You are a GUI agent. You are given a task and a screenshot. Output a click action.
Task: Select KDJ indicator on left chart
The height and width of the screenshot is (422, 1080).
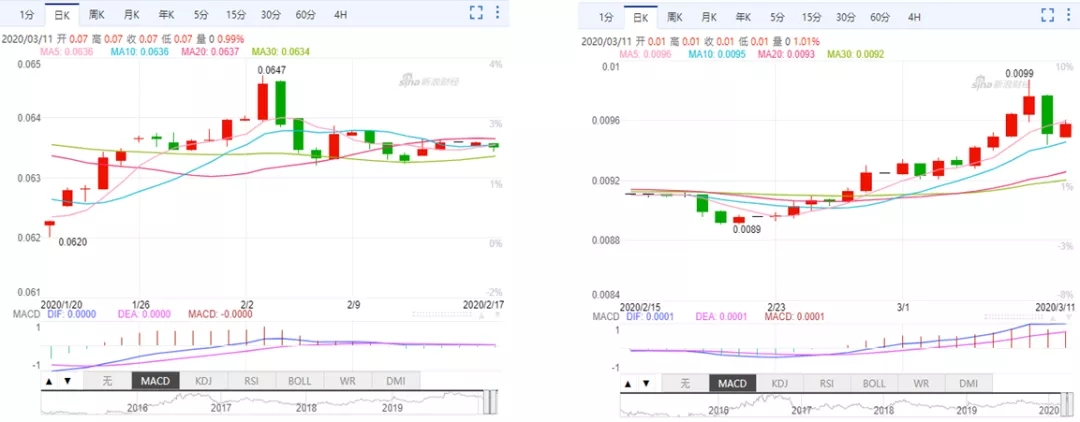click(202, 381)
